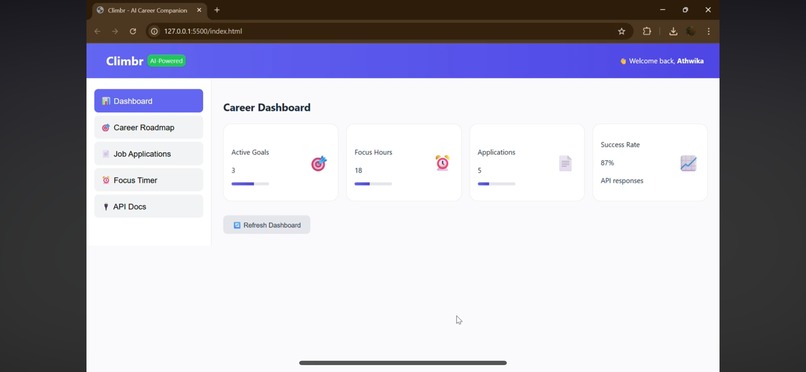Click the Focus Hours progress bar
806x372 pixels.
[x=373, y=183]
